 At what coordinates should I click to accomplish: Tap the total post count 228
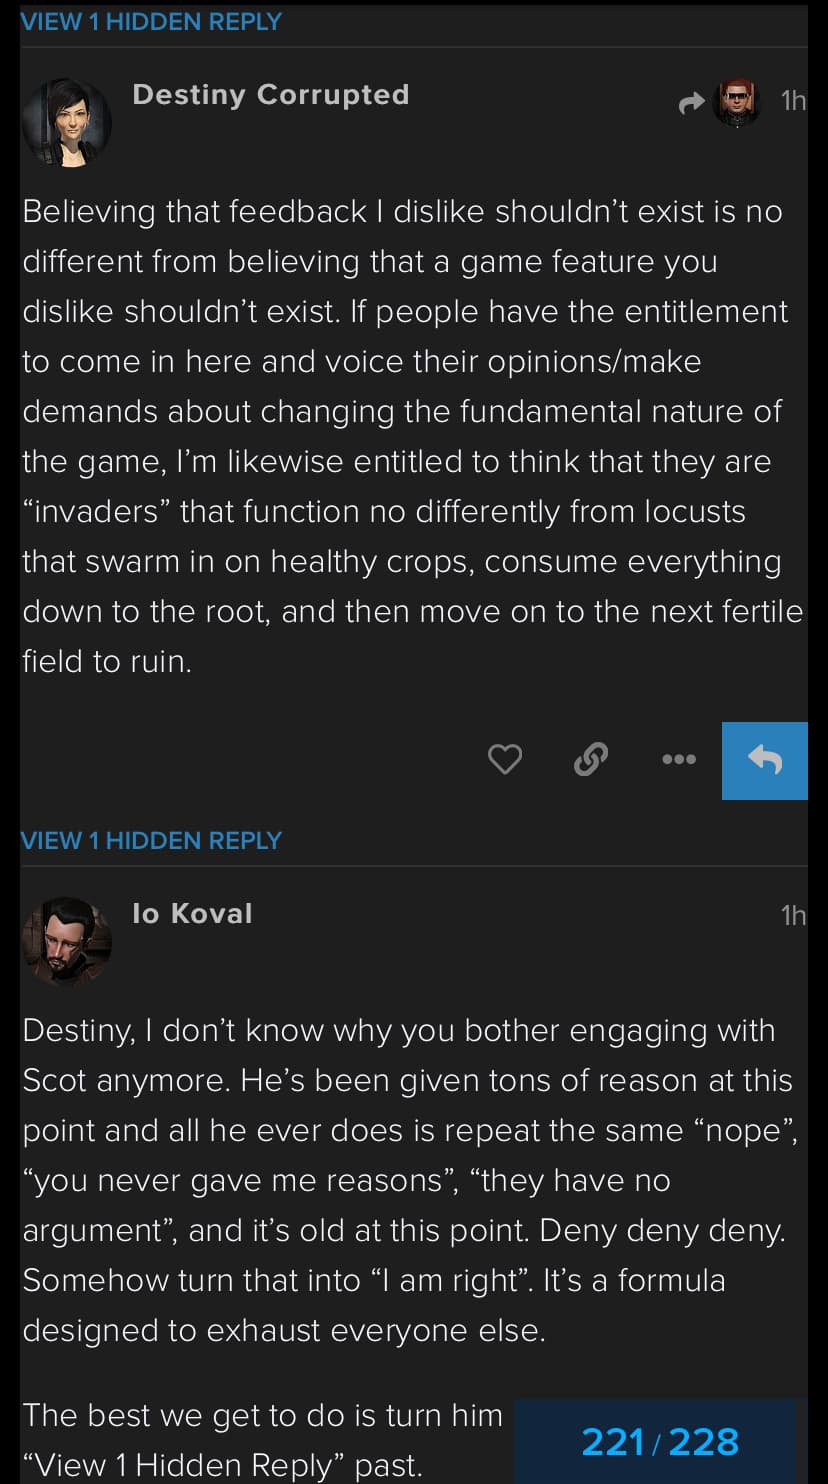pyautogui.click(x=704, y=1442)
